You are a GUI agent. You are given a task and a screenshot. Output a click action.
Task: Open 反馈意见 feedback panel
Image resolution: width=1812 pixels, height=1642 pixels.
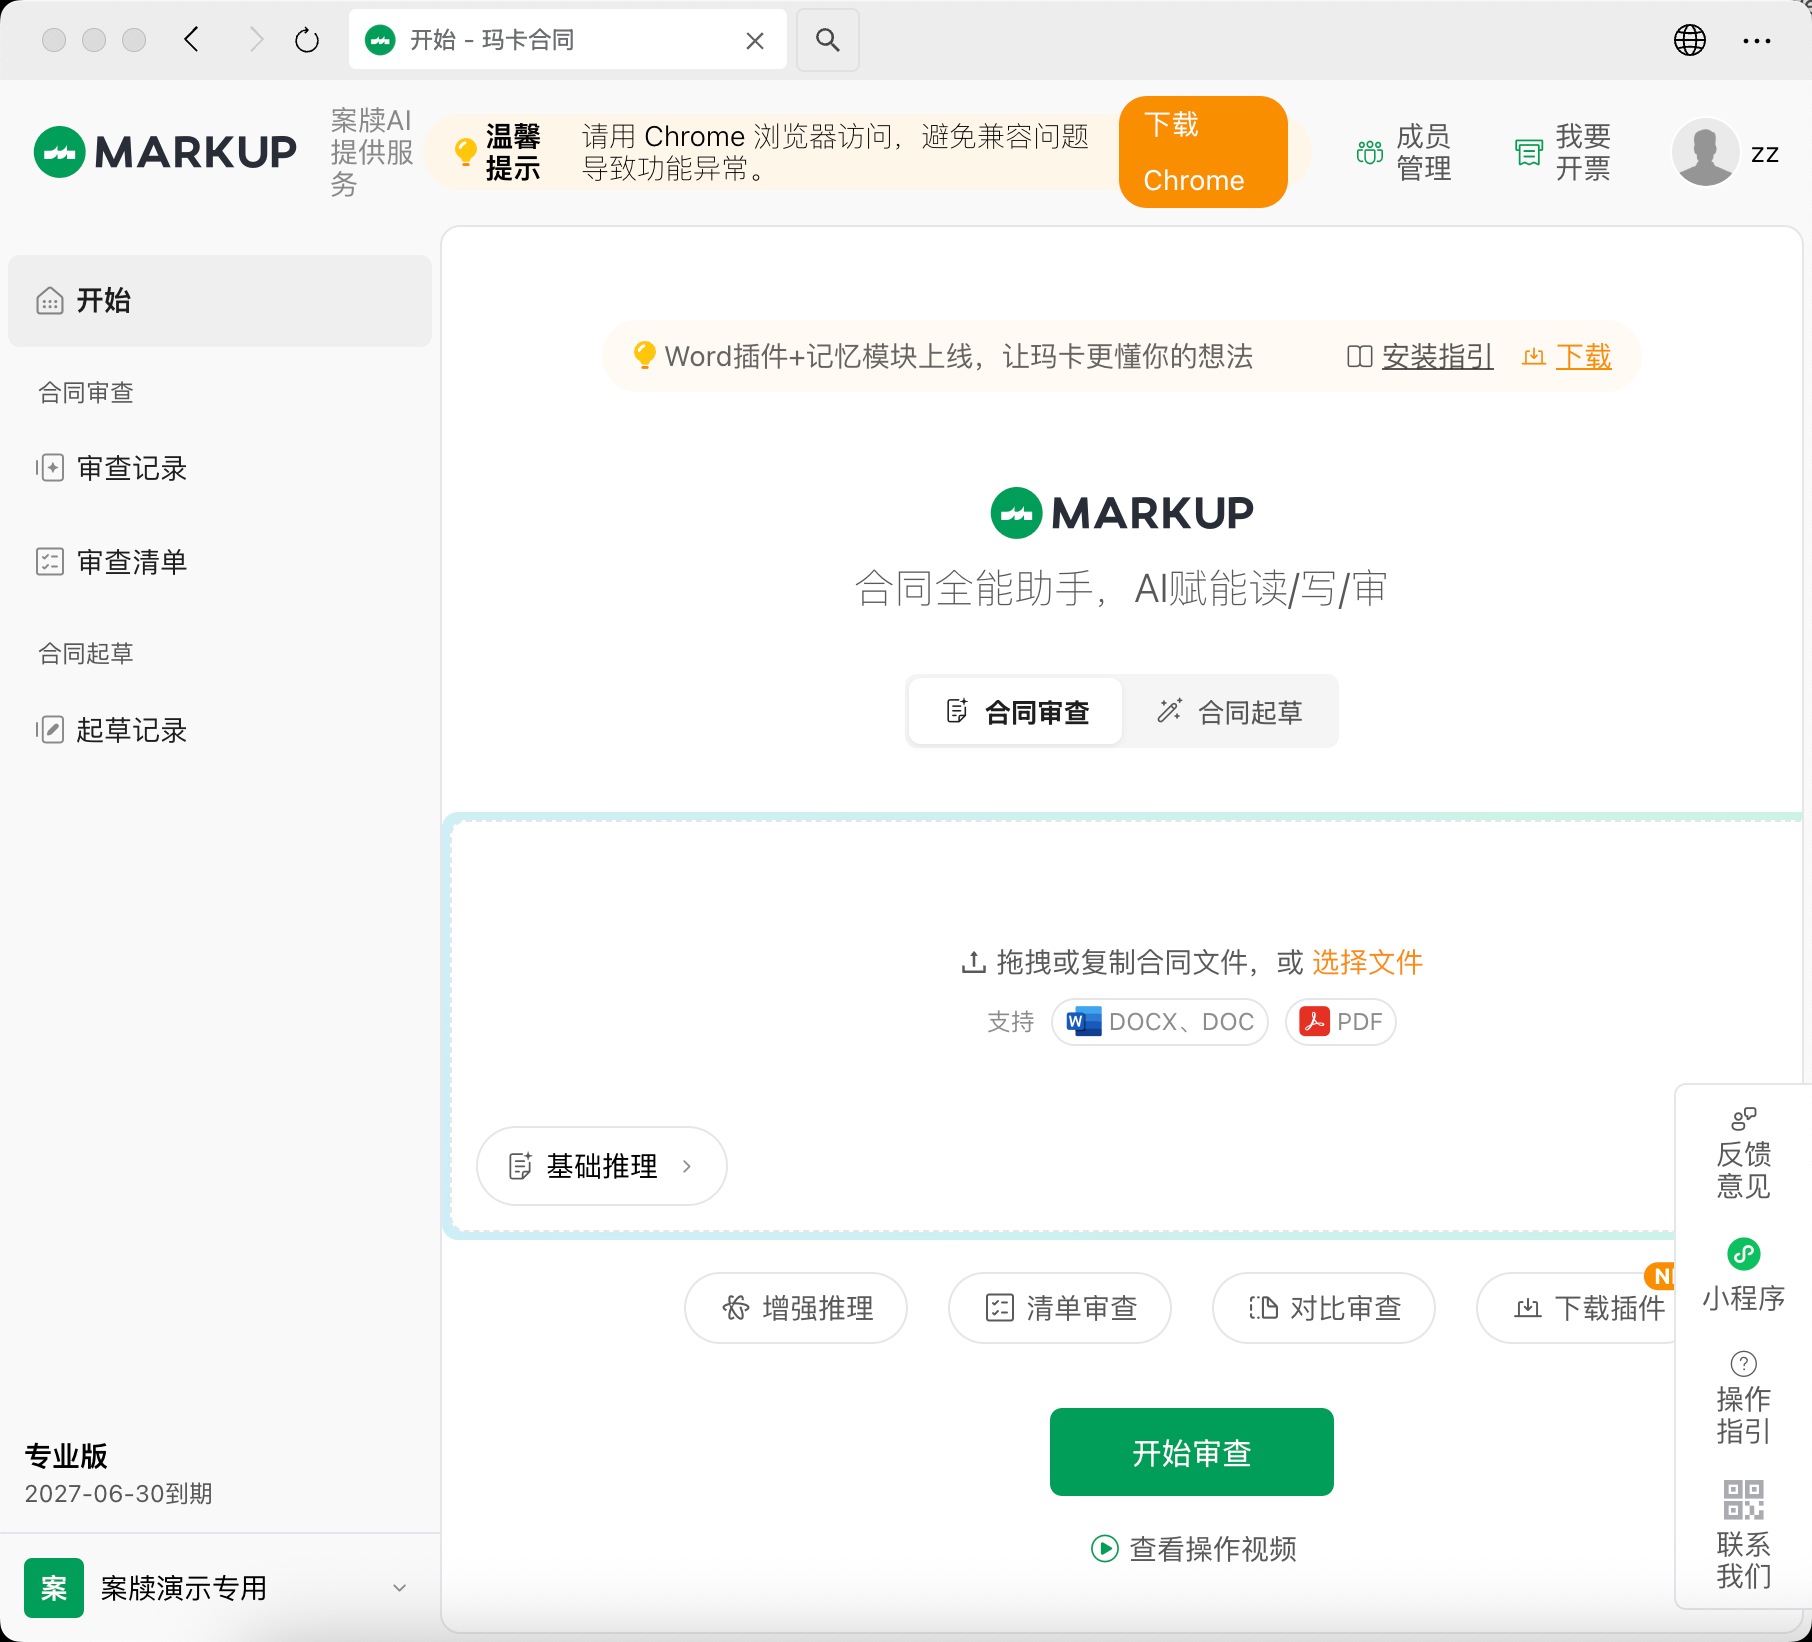1744,1153
